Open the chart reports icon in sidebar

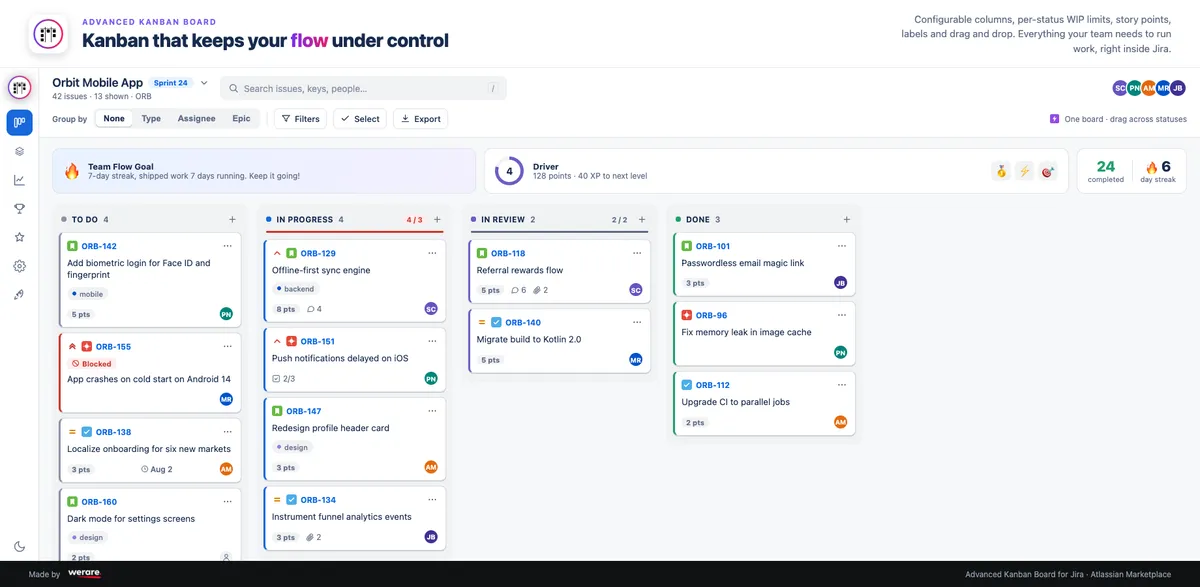tap(19, 180)
